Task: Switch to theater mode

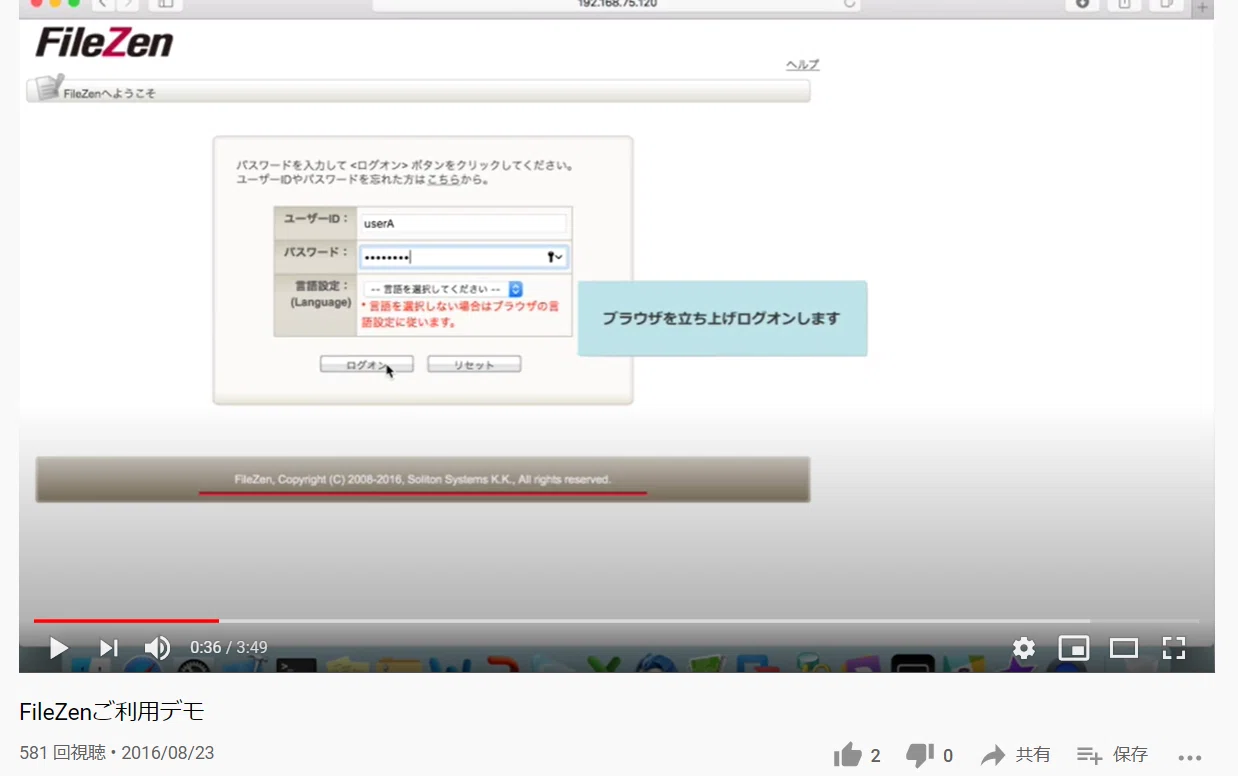Action: pyautogui.click(x=1124, y=648)
